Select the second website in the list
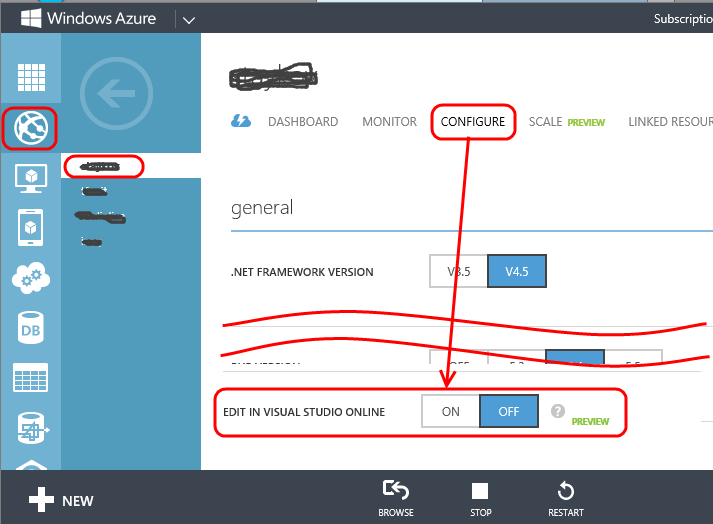The image size is (713, 524). tap(95, 191)
